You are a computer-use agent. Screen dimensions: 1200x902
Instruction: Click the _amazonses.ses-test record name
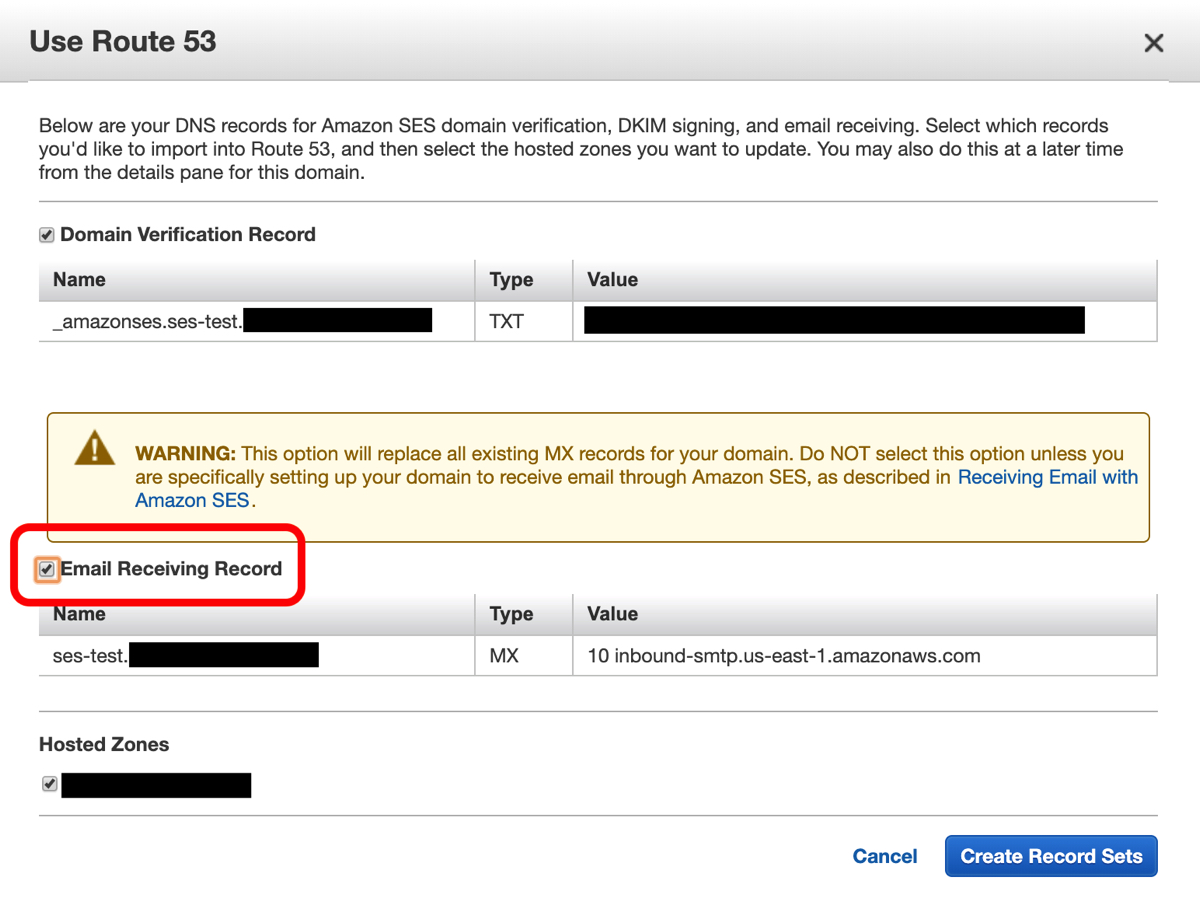pyautogui.click(x=147, y=322)
